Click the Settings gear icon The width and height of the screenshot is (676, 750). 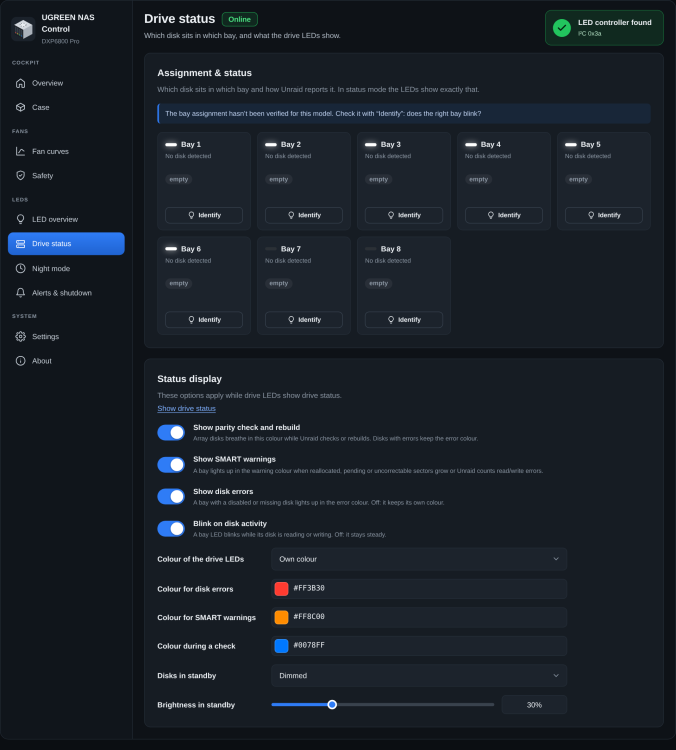(x=21, y=337)
